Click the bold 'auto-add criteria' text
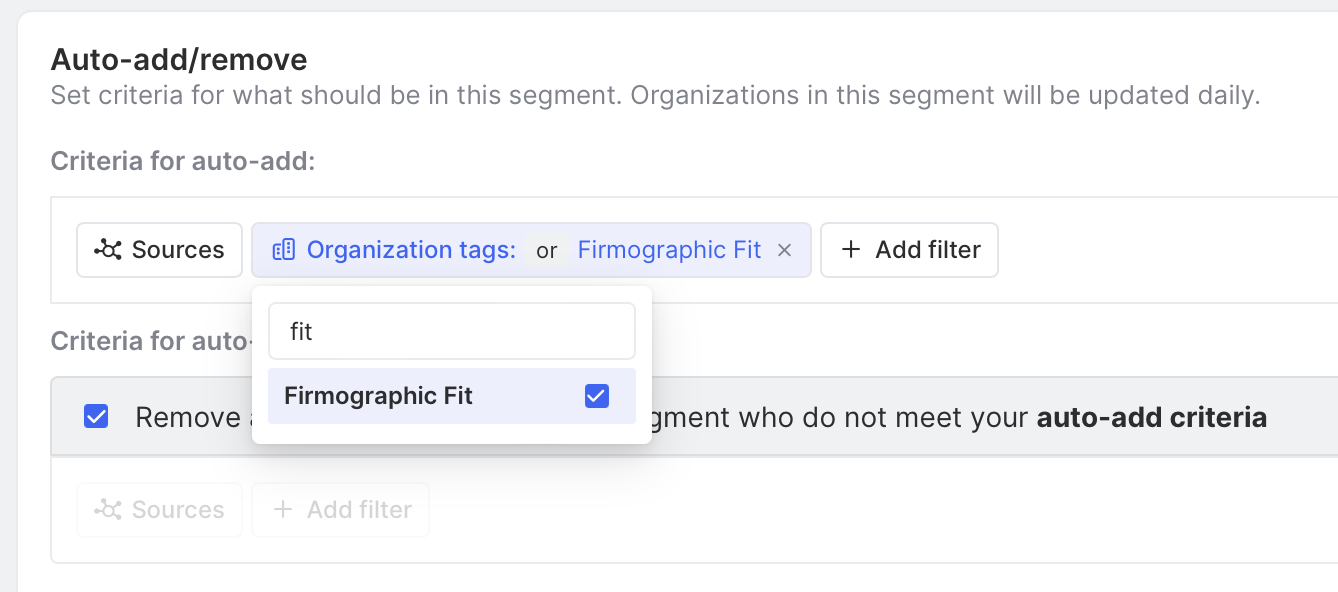 pos(1151,417)
